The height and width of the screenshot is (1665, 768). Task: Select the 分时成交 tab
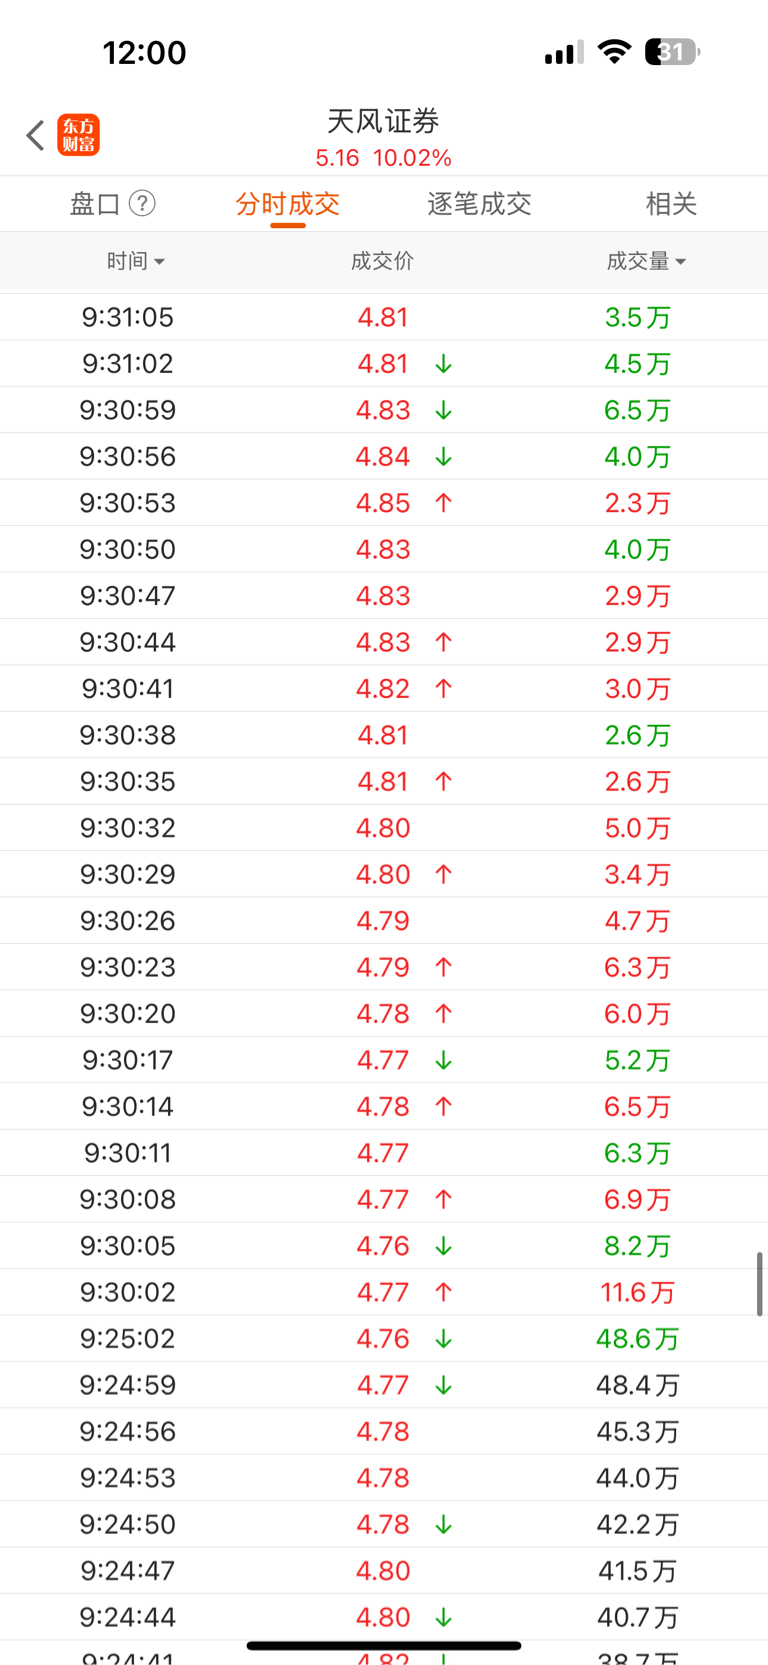pos(287,204)
